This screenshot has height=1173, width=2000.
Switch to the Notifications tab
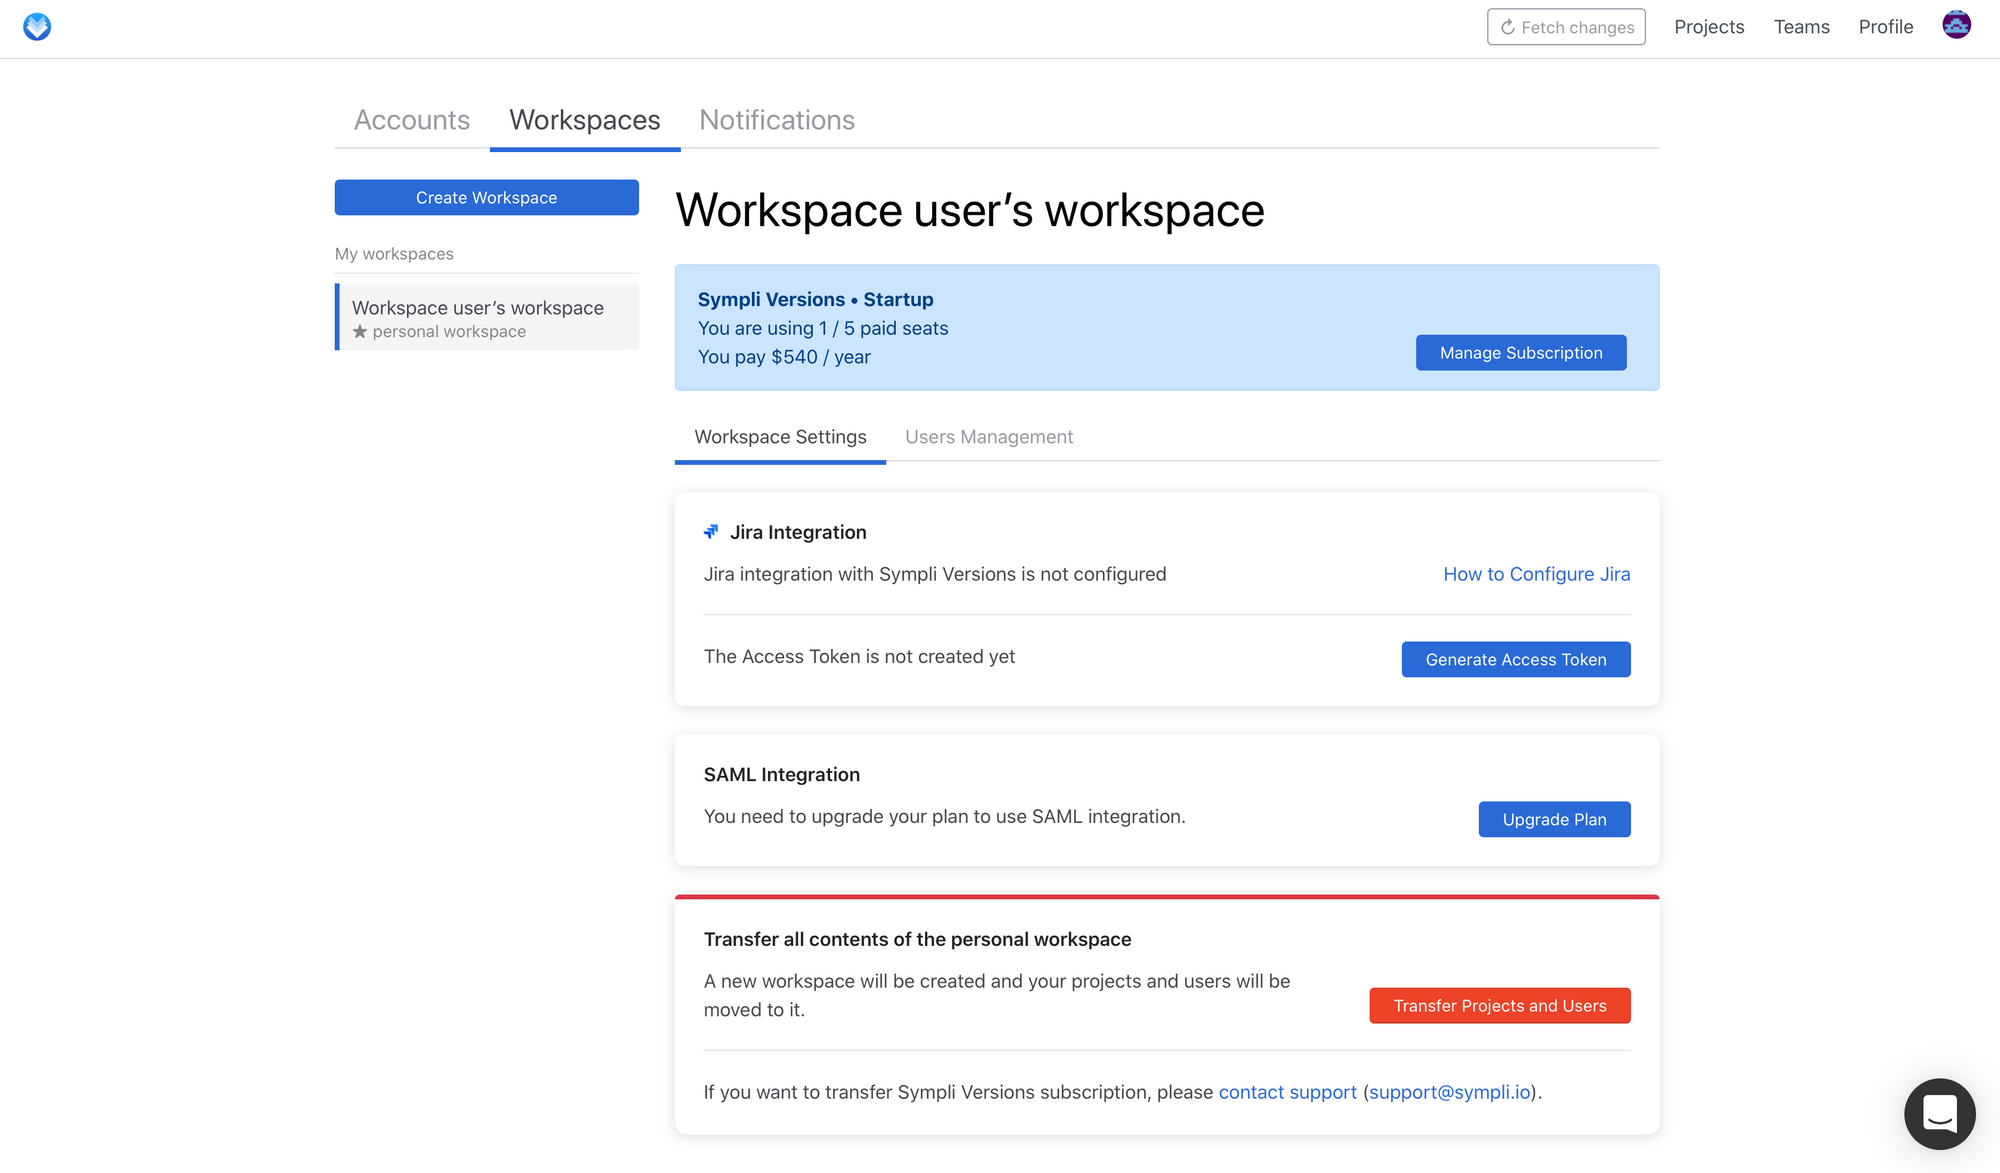pos(777,120)
